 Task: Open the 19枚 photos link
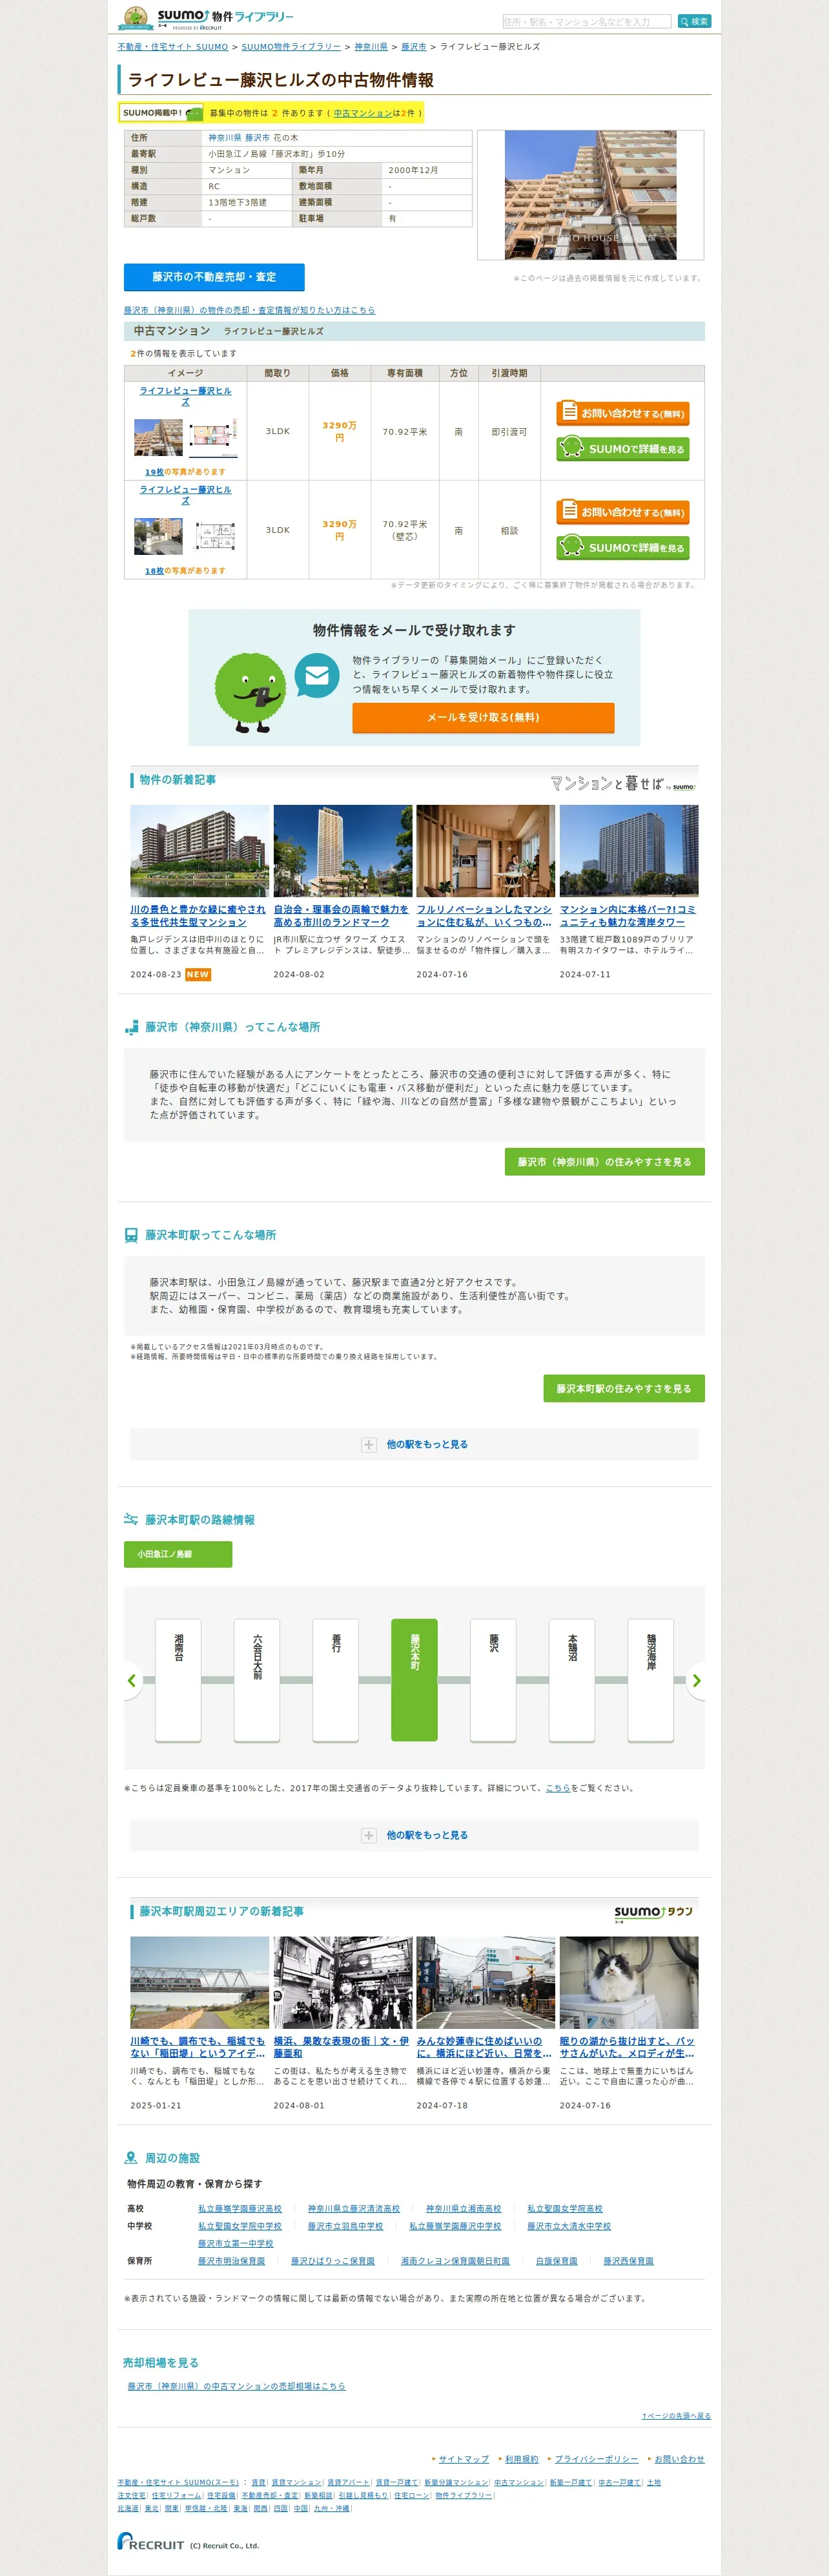pos(154,472)
